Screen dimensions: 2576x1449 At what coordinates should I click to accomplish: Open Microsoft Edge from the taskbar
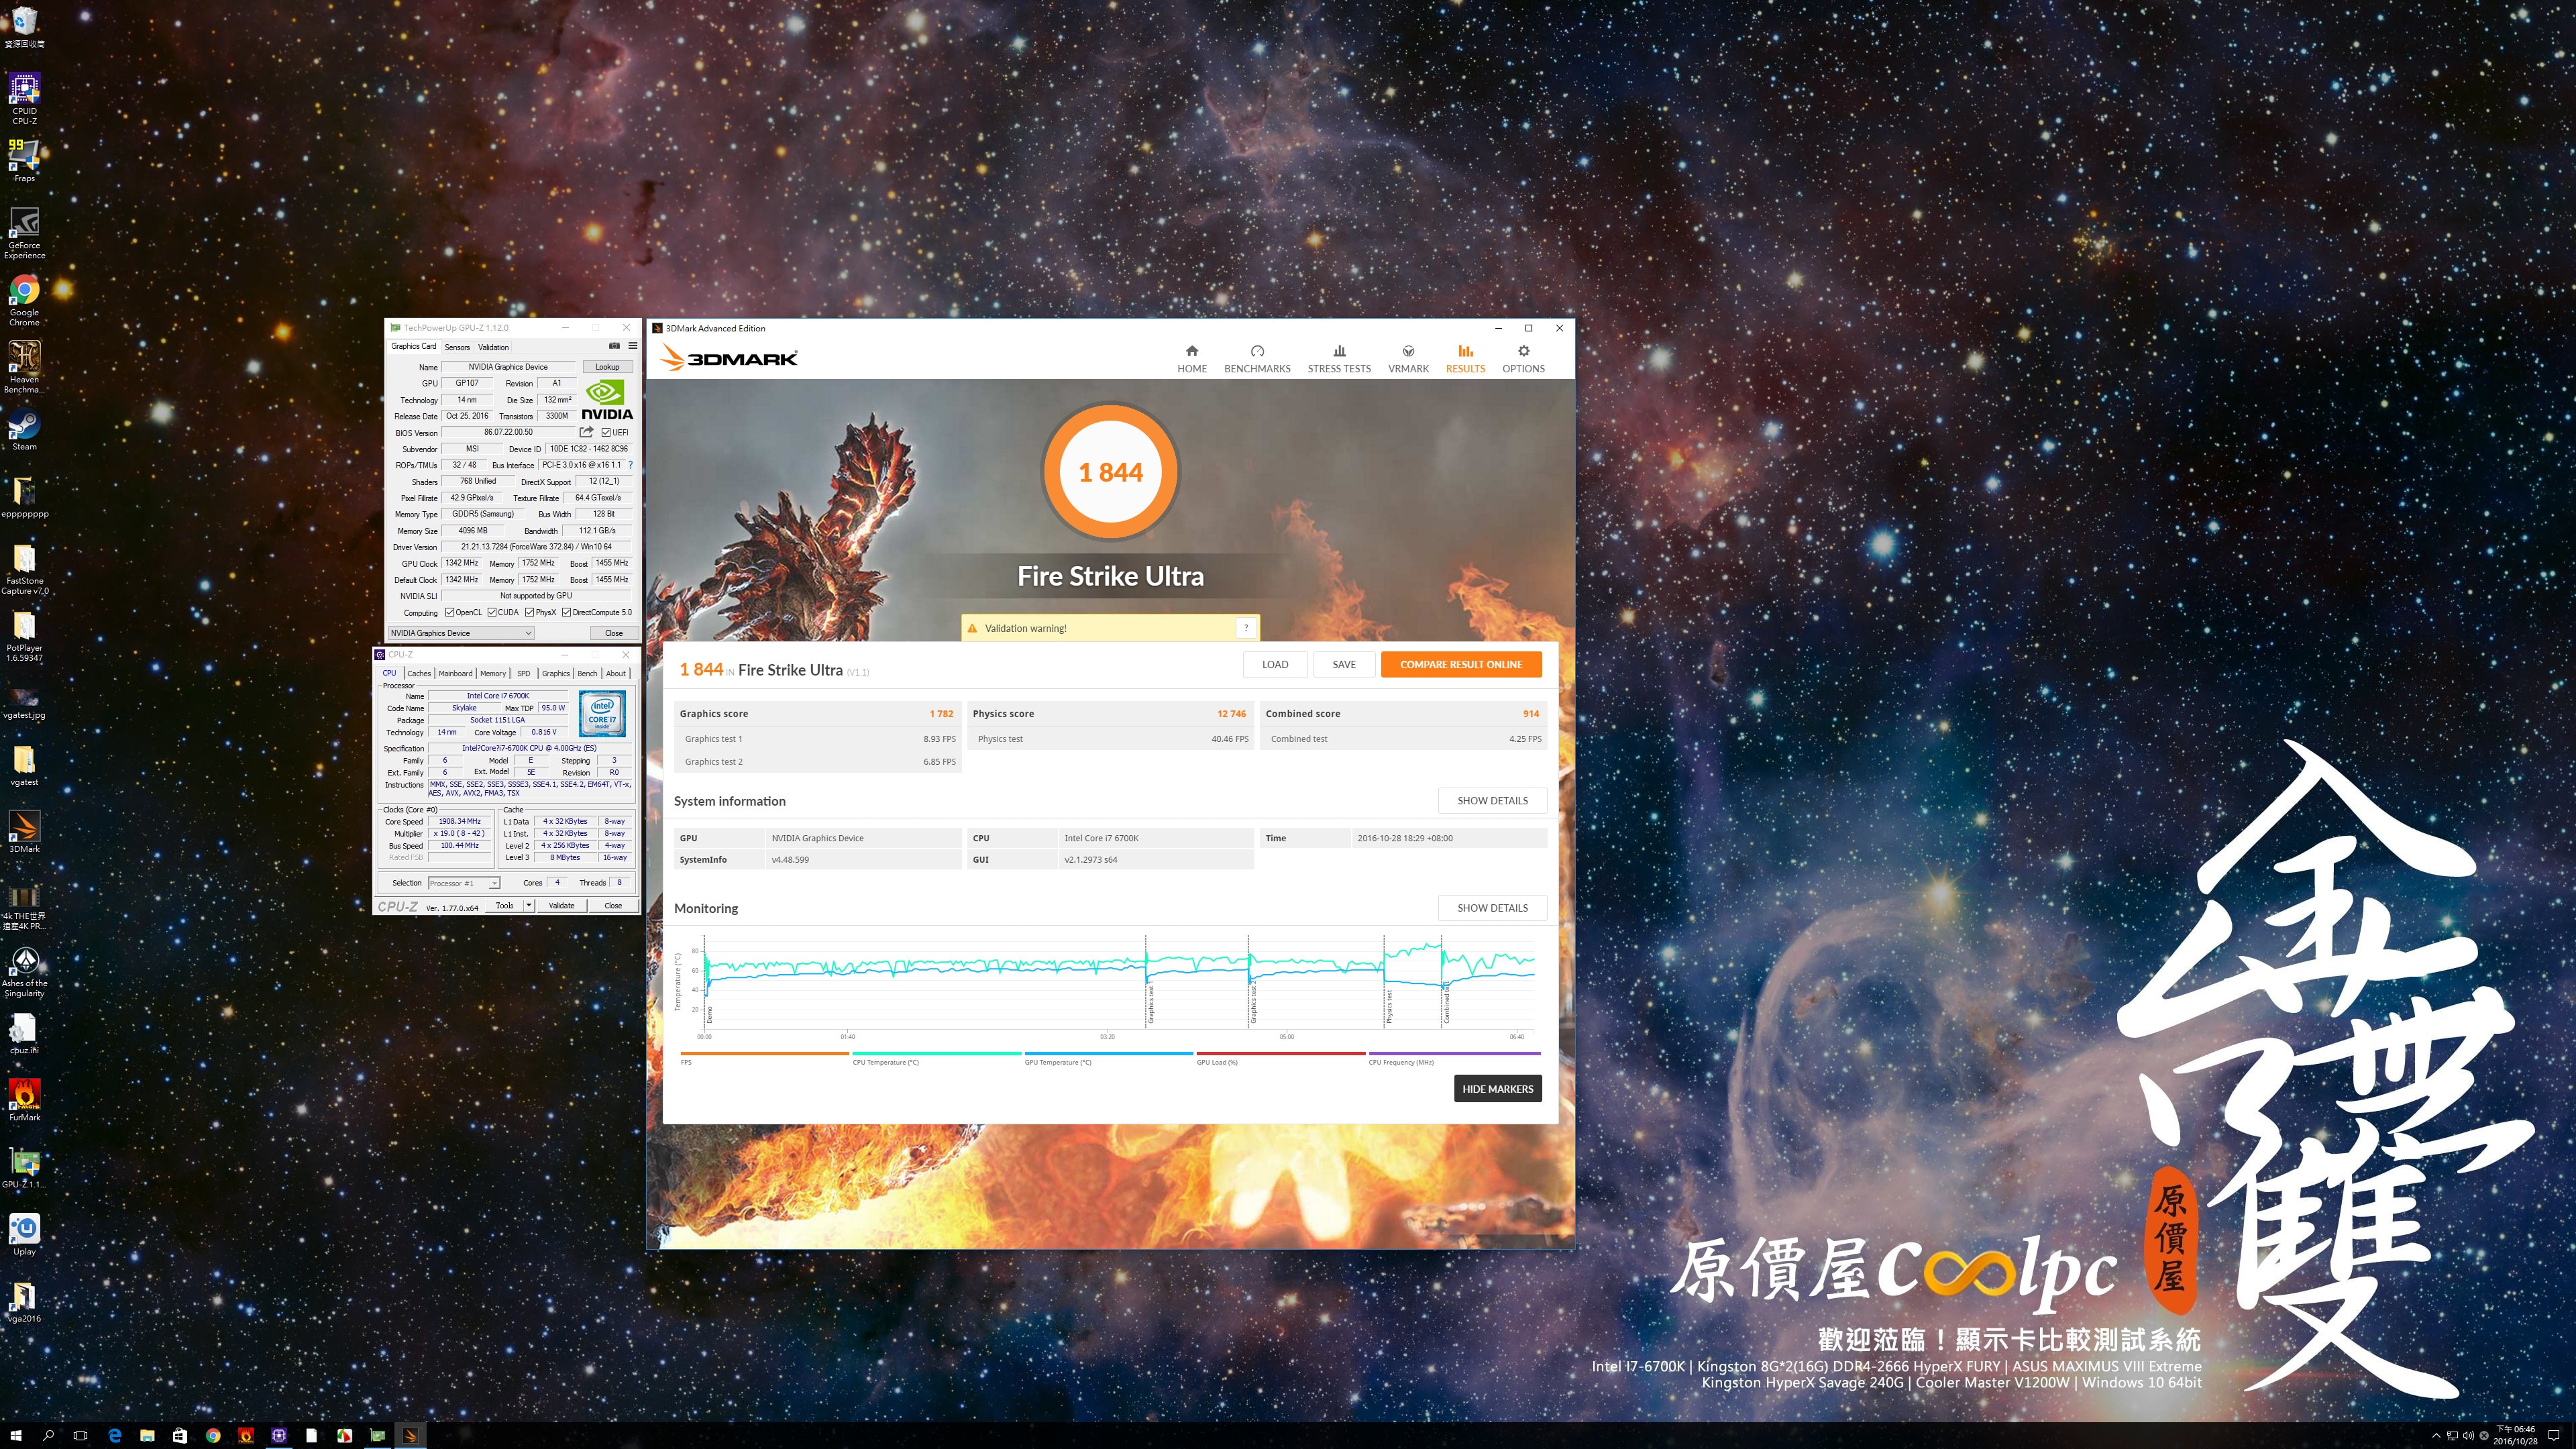pyautogui.click(x=114, y=1435)
